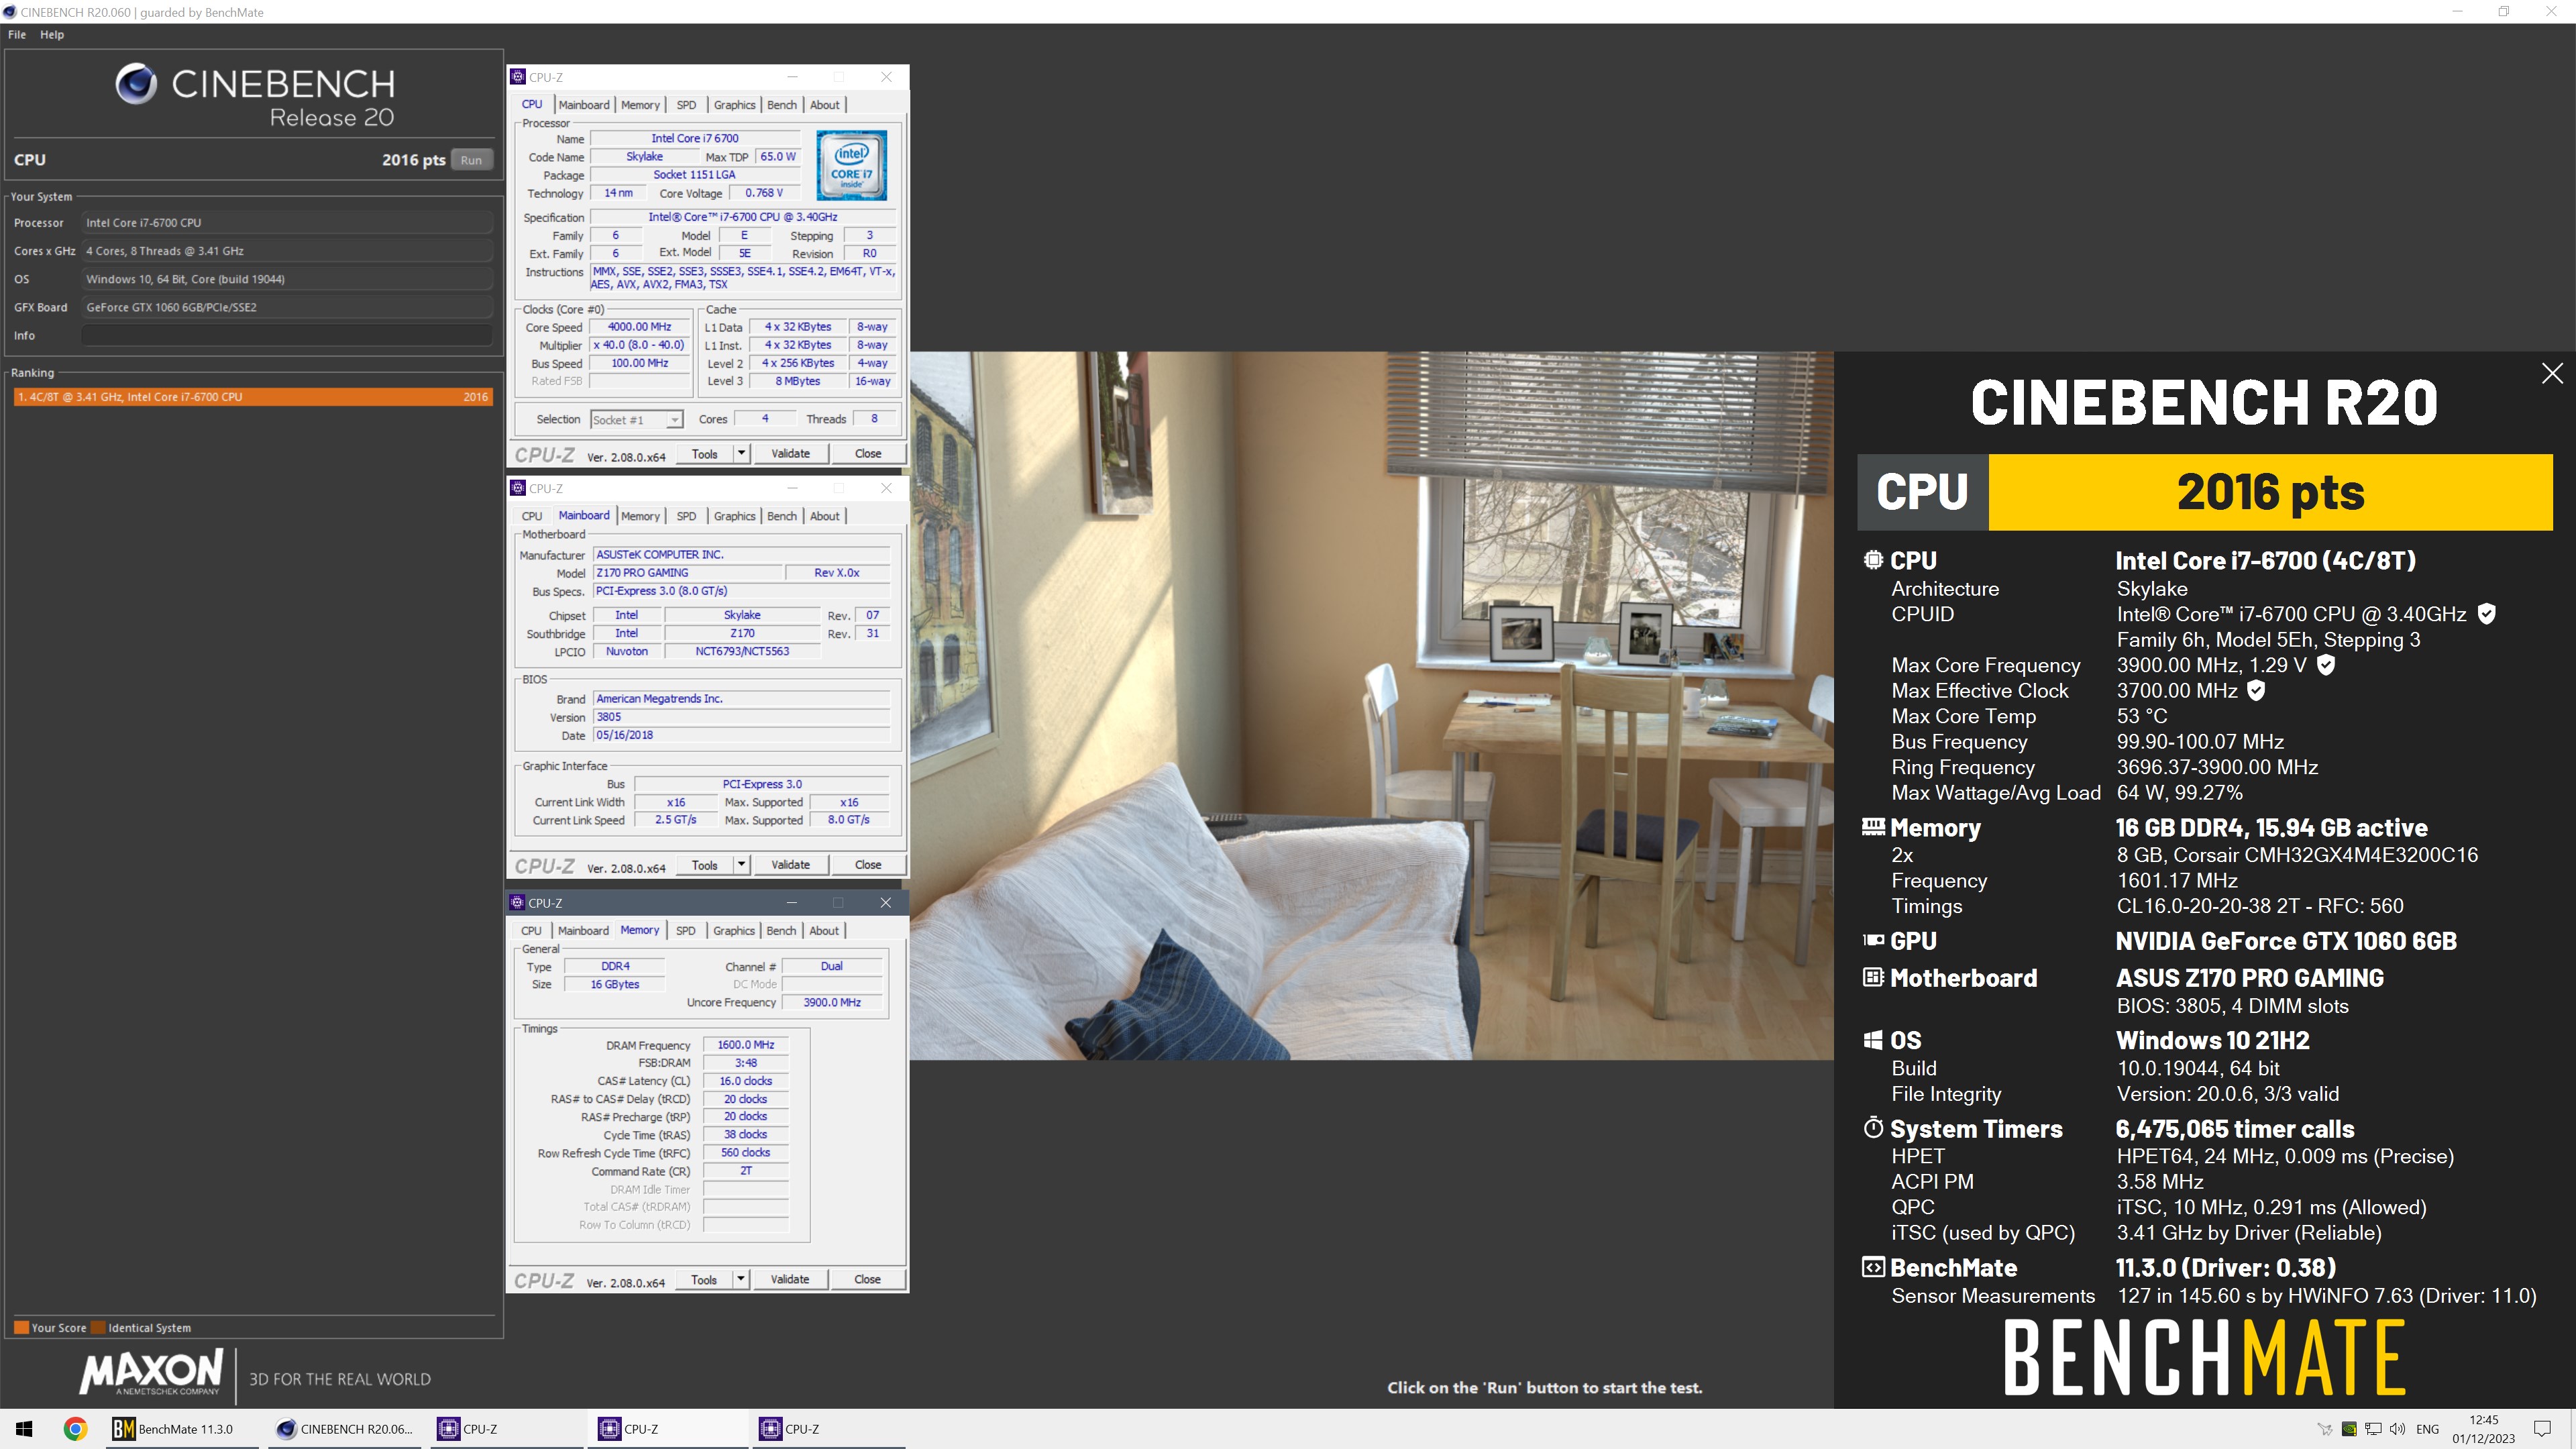Image resolution: width=2576 pixels, height=1449 pixels.
Task: Click the rendered room image preview
Action: tap(1371, 705)
